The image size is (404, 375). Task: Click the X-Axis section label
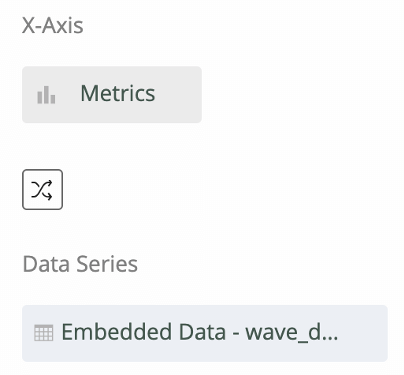(x=52, y=26)
